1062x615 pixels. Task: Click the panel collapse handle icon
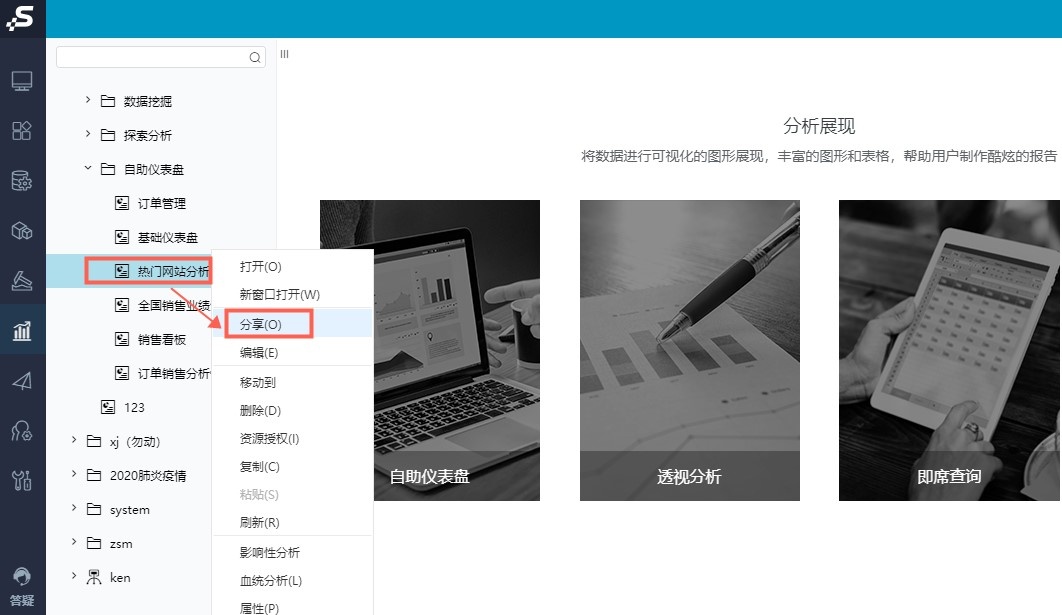(284, 54)
